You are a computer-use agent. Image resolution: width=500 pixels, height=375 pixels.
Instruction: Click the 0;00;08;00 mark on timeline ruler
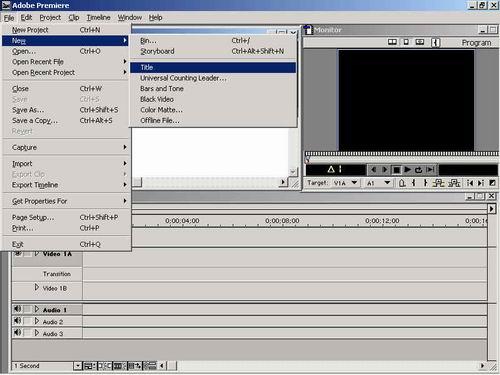point(282,221)
